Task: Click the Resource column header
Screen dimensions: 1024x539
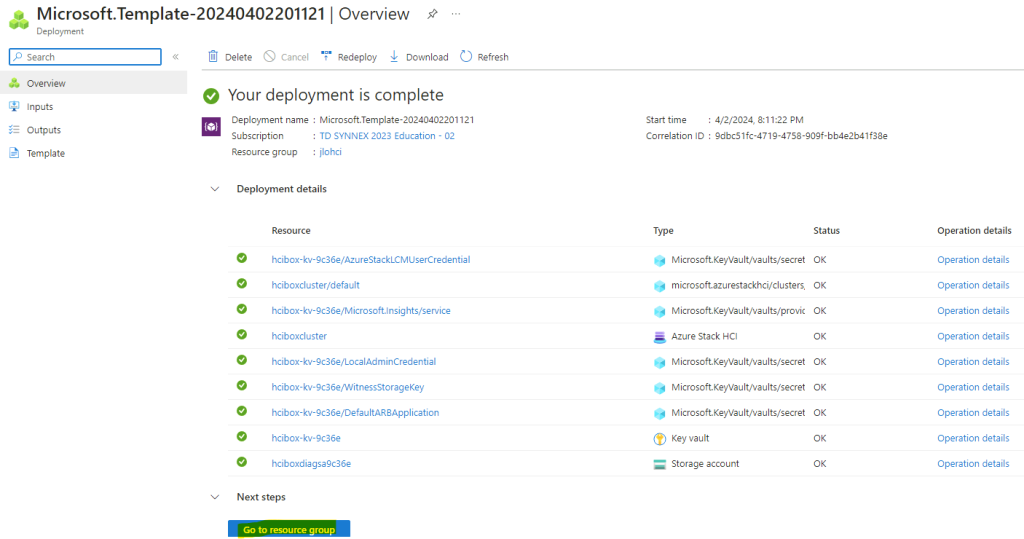Action: click(291, 231)
